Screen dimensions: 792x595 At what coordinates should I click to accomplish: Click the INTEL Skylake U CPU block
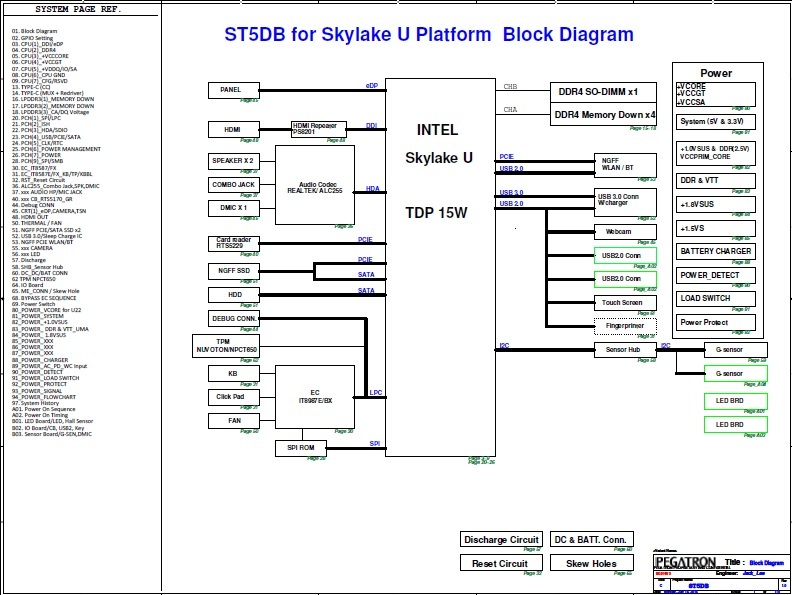tap(440, 267)
